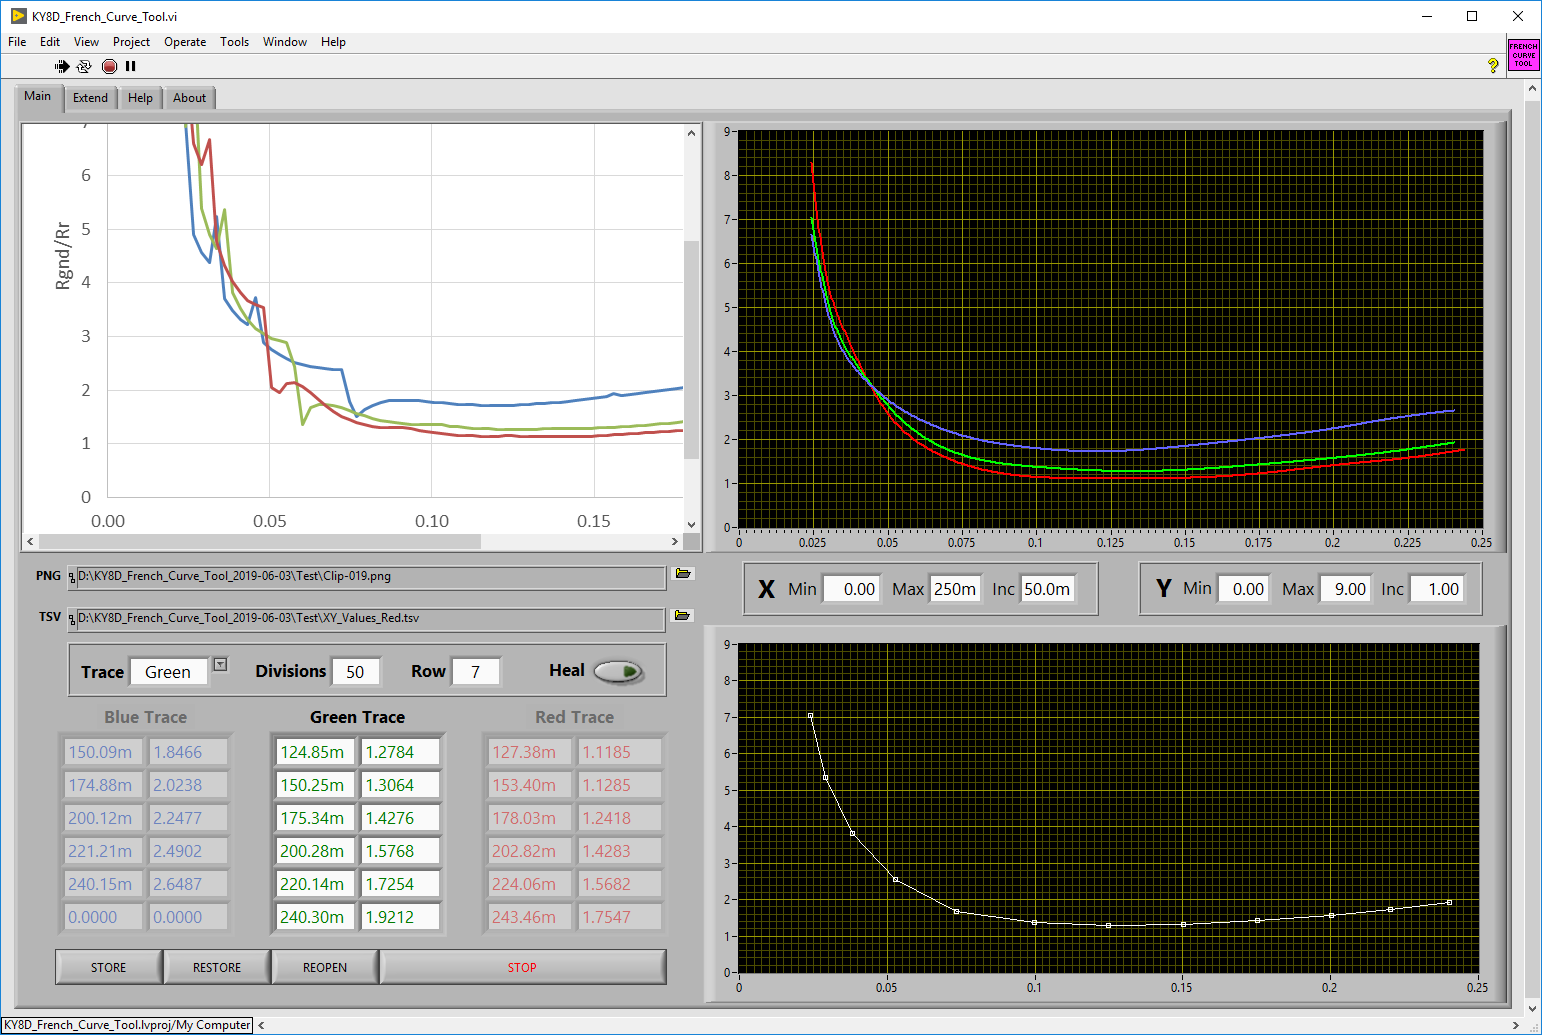Click the Y Inc field showing 1.00
This screenshot has height=1035, width=1542.
tap(1439, 589)
